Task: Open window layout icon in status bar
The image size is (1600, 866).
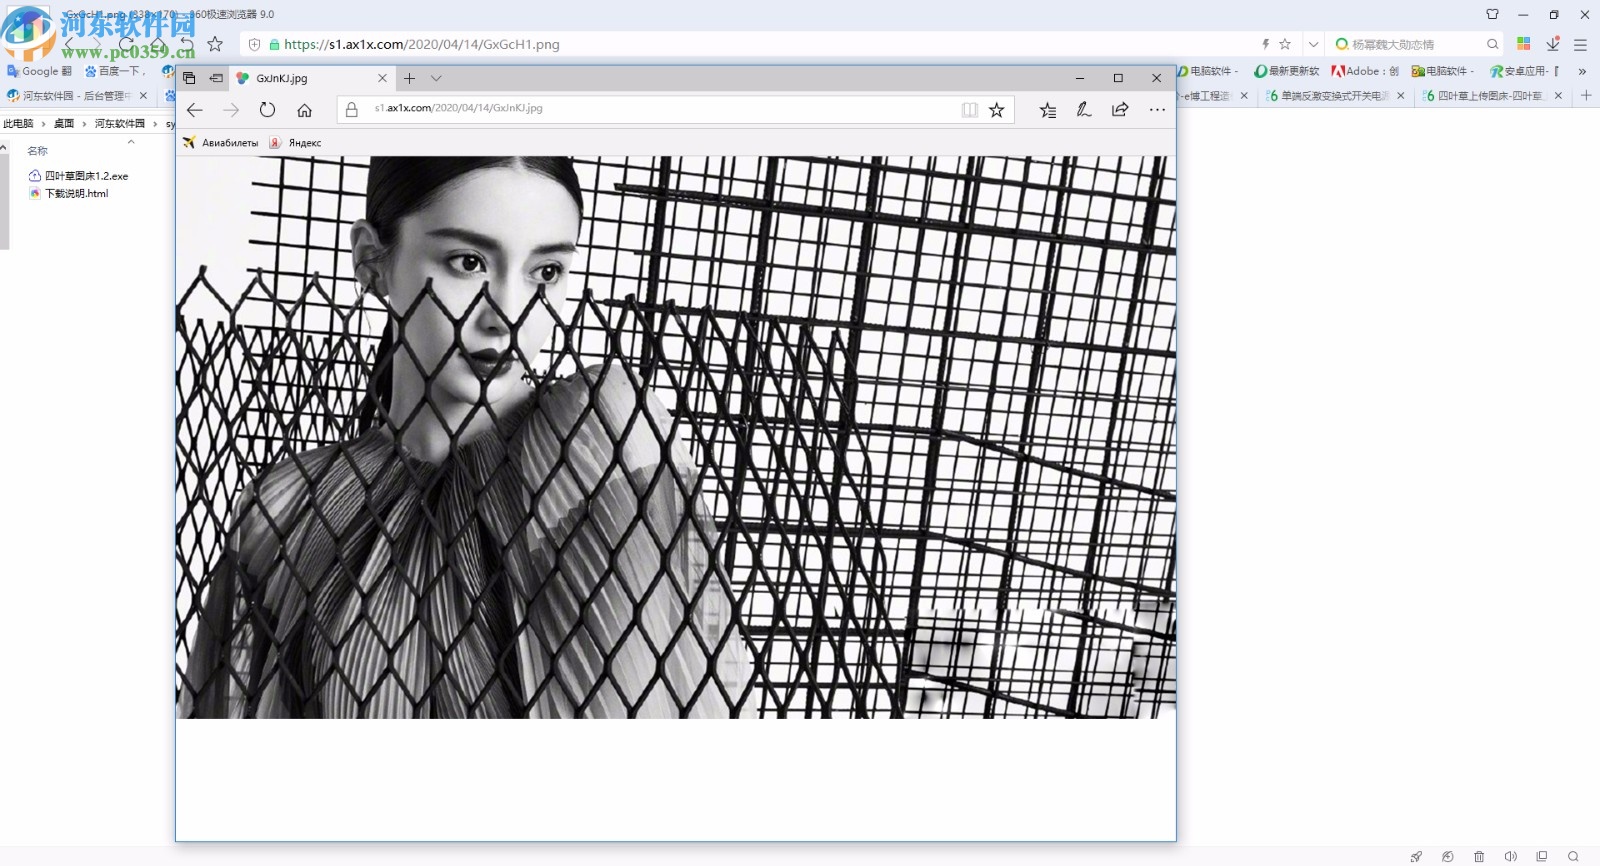Action: tap(1542, 857)
